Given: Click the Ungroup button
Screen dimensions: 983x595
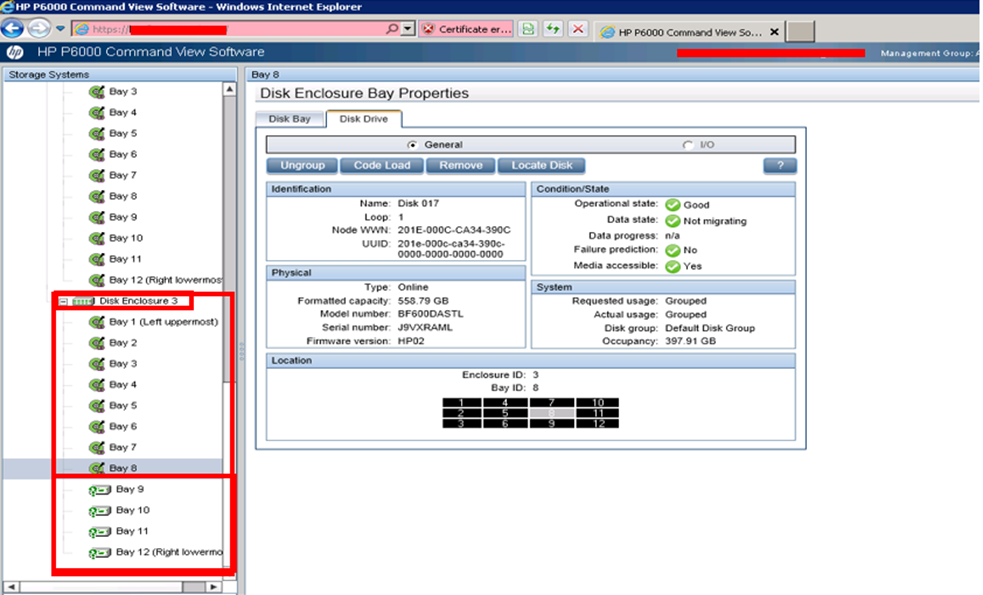Looking at the screenshot, I should tap(302, 165).
